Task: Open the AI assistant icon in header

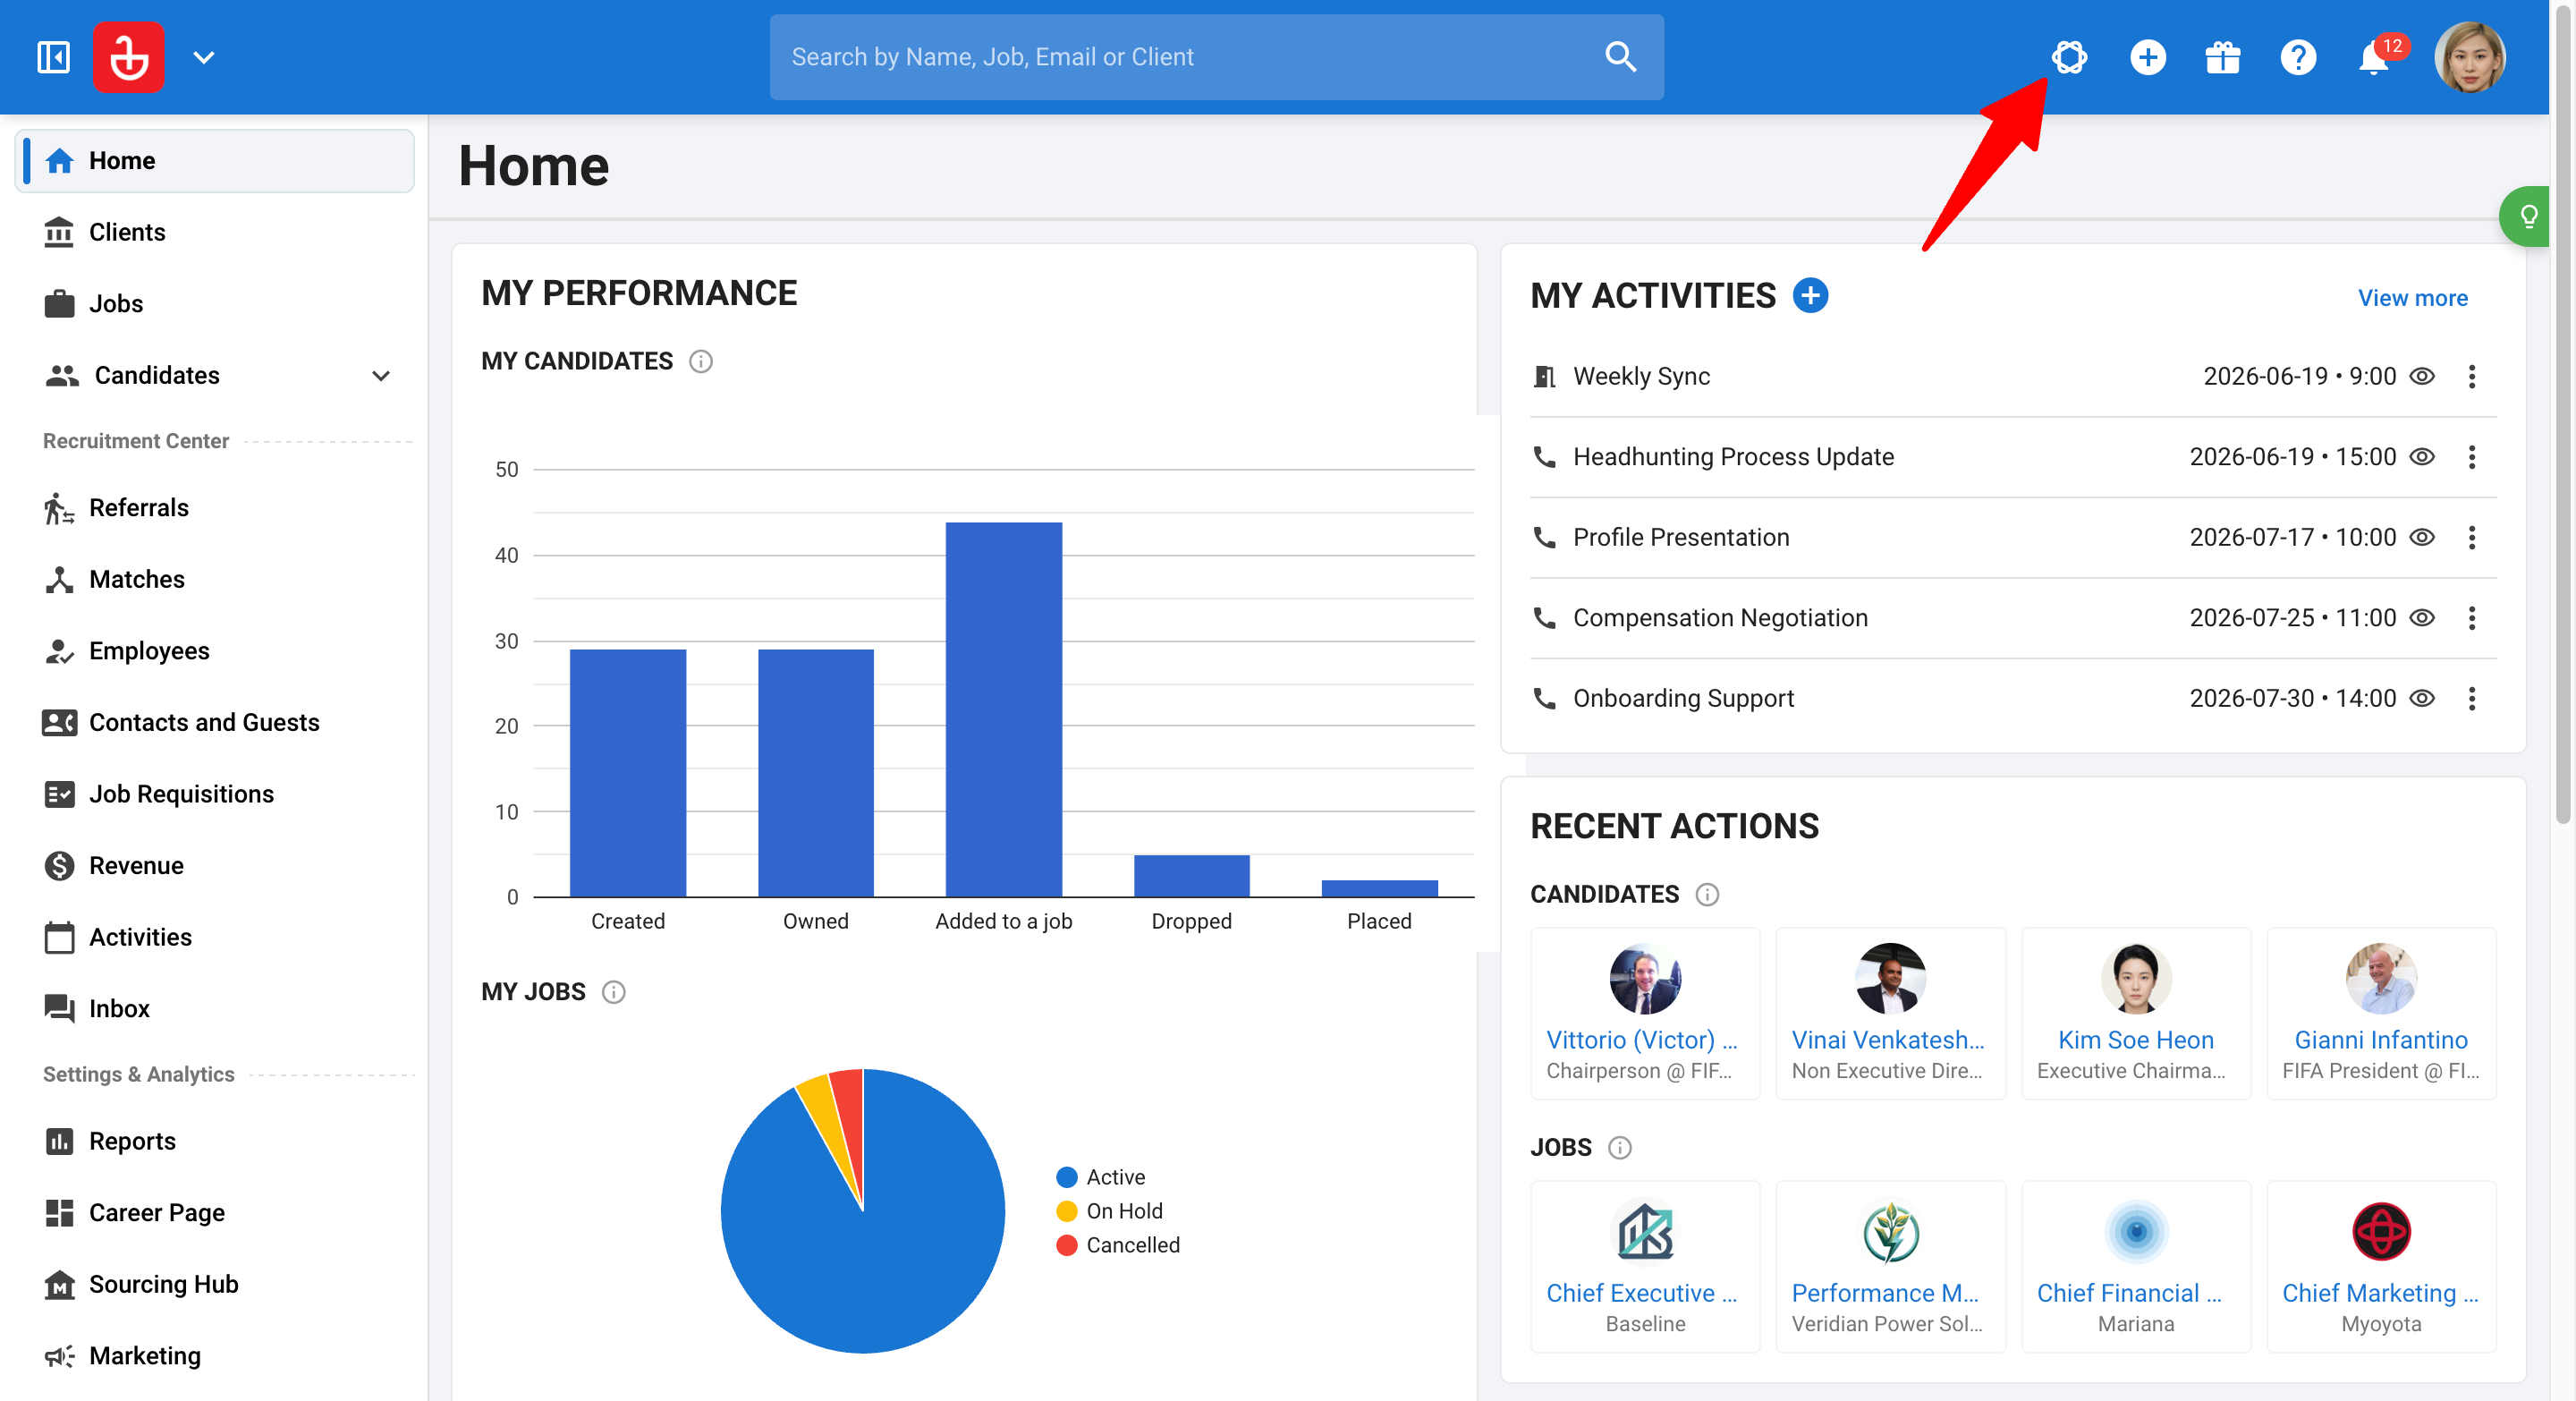Action: 2069,57
